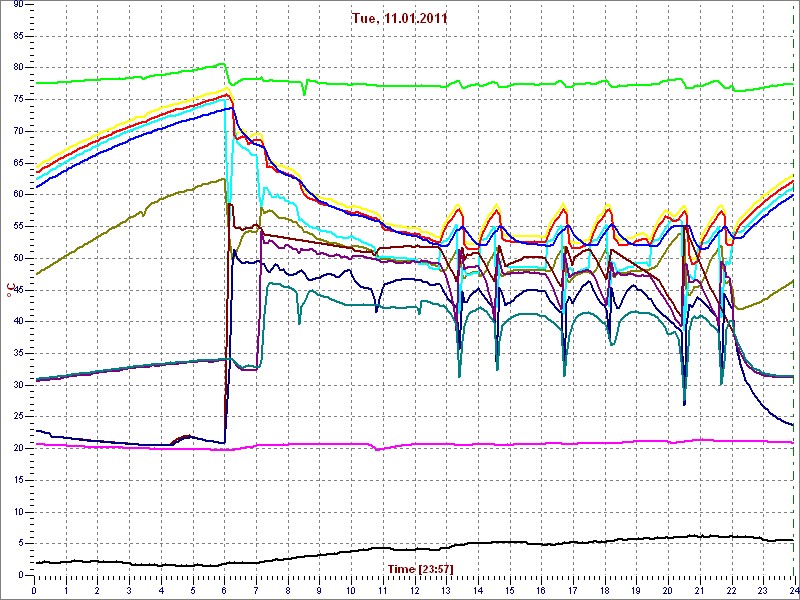Click hour '17' on the time axis

coord(573,590)
